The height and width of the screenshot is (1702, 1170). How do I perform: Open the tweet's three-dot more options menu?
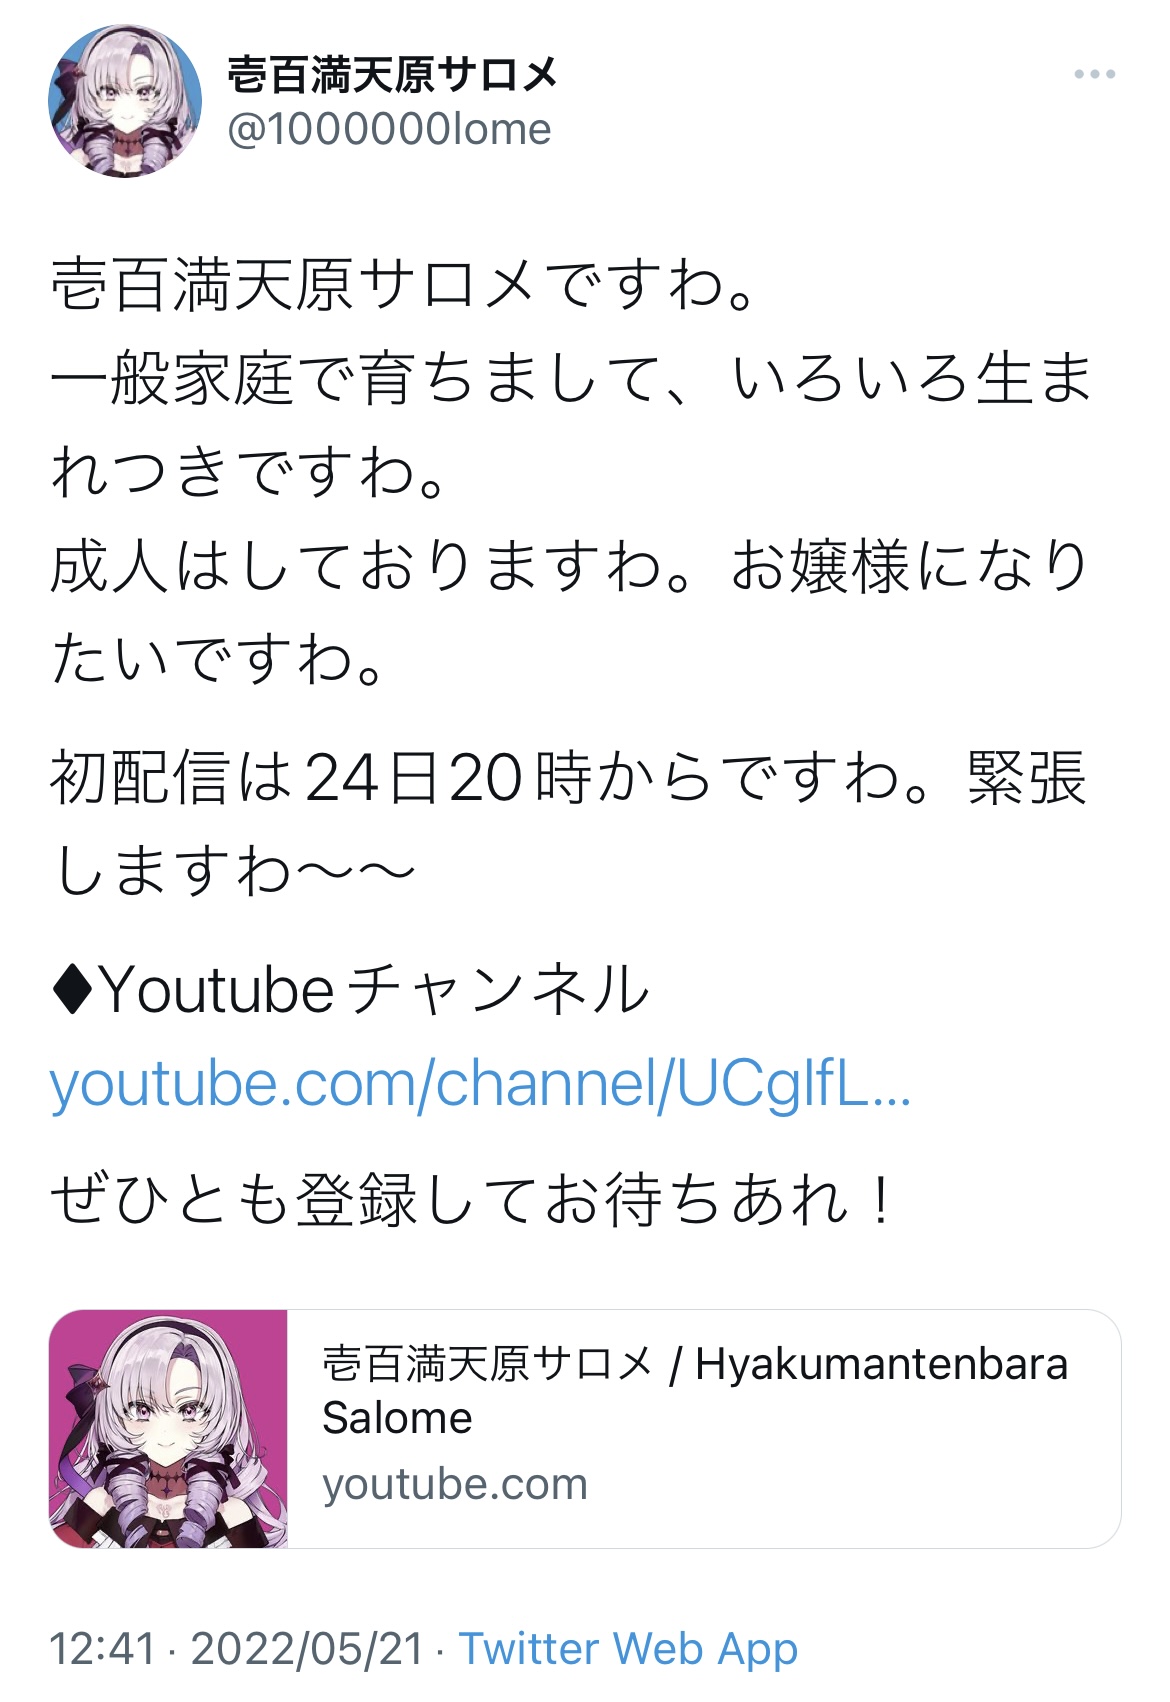tap(1094, 74)
